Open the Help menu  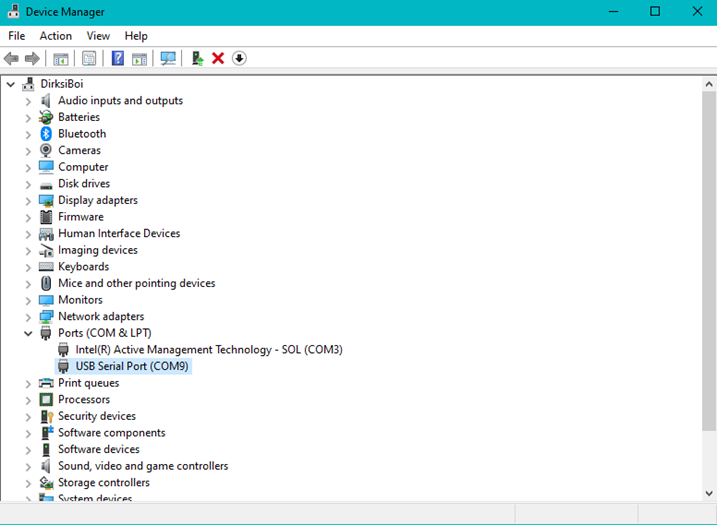click(x=136, y=36)
